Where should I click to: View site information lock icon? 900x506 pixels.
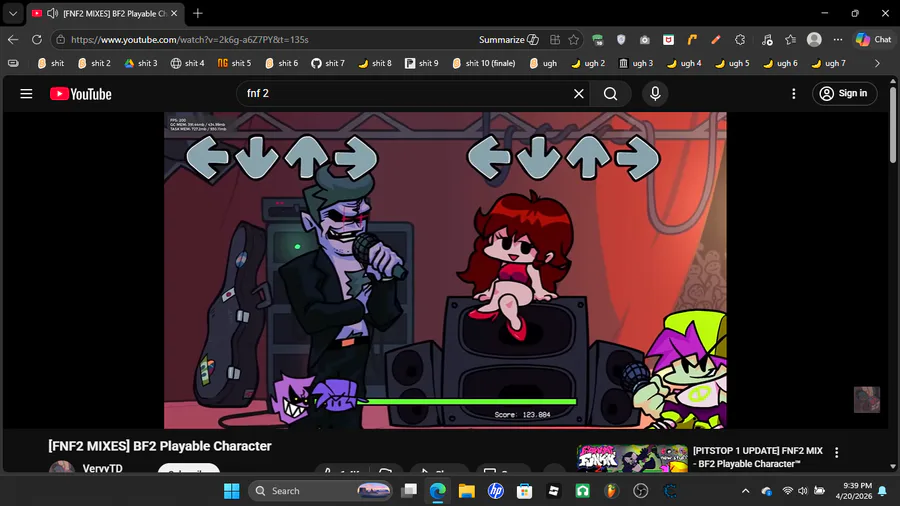click(61, 40)
